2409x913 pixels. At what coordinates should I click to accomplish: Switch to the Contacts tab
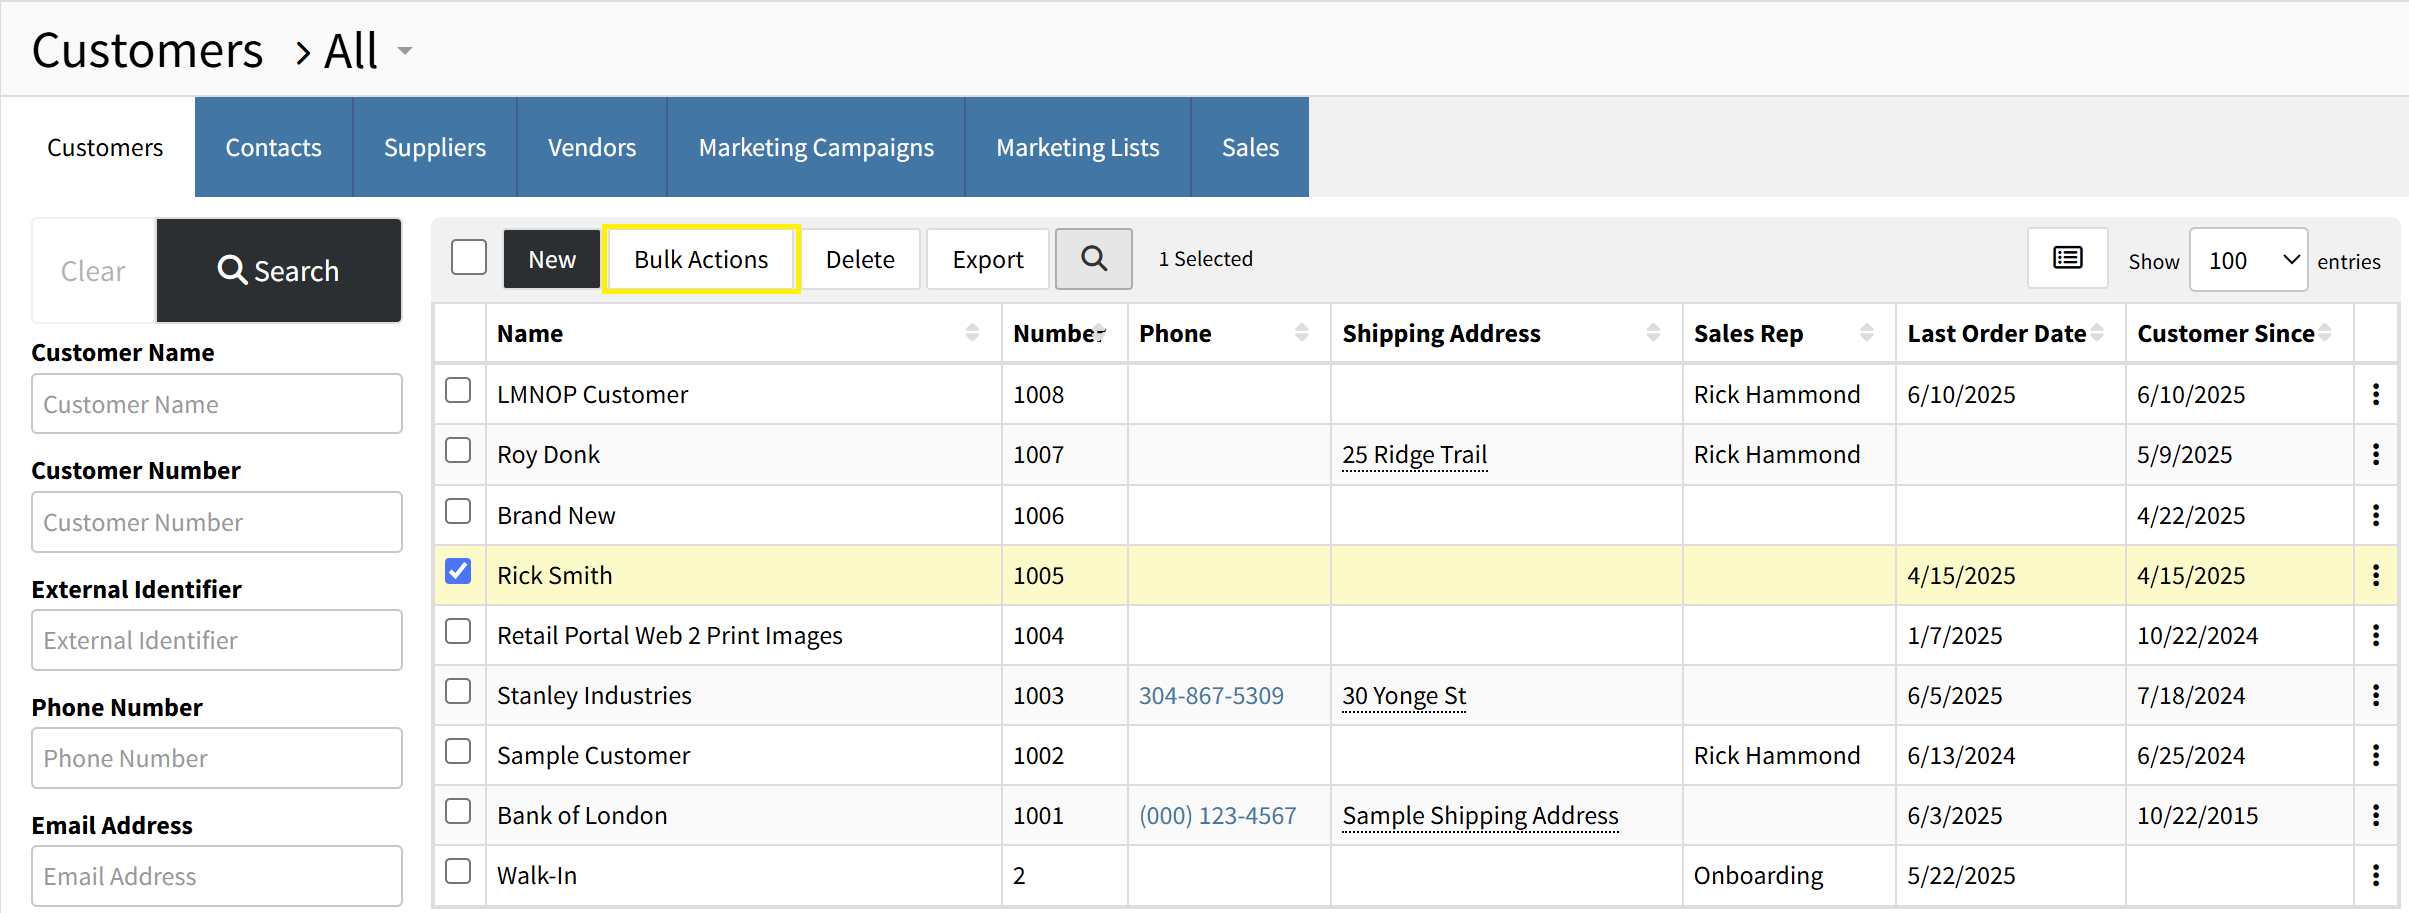point(273,147)
